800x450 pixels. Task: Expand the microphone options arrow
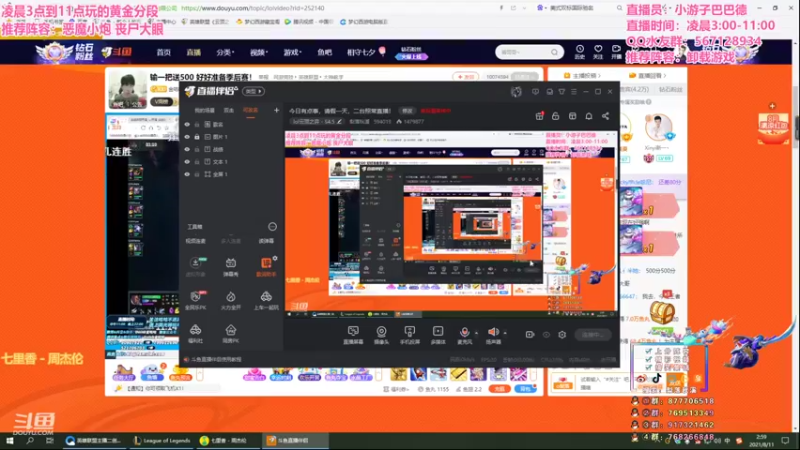pyautogui.click(x=477, y=333)
